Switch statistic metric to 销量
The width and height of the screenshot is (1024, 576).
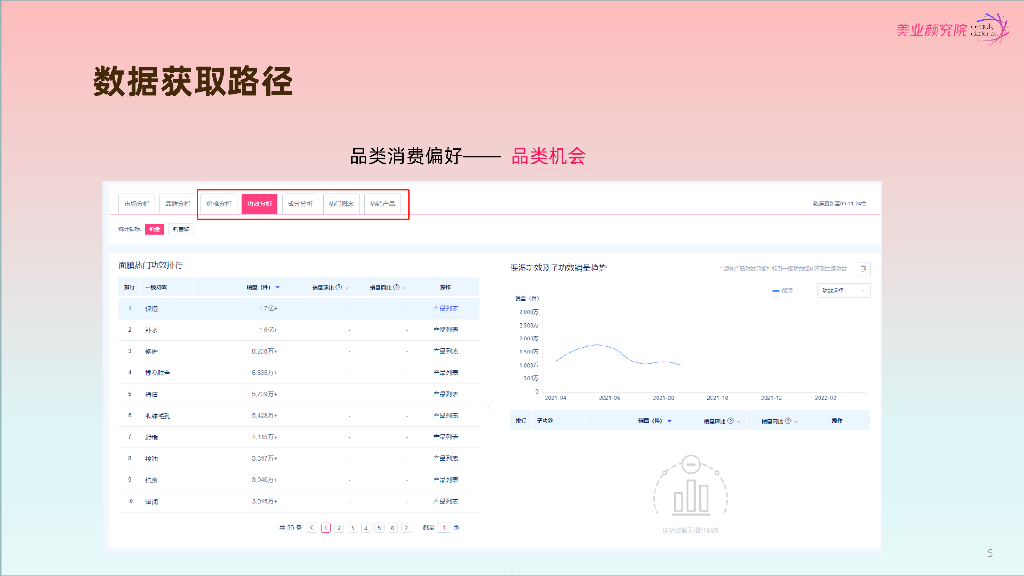[x=154, y=229]
